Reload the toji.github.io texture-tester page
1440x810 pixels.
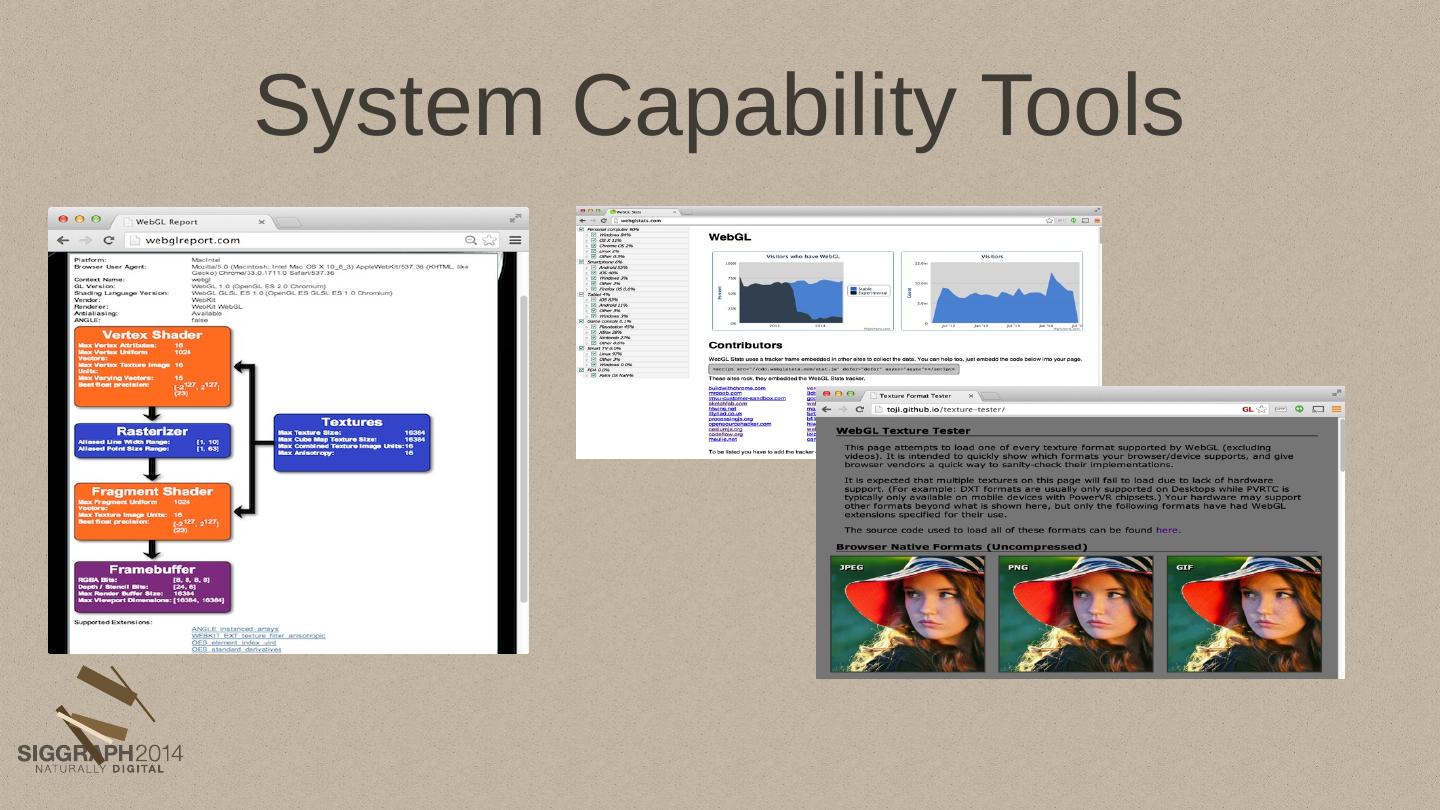tap(860, 410)
